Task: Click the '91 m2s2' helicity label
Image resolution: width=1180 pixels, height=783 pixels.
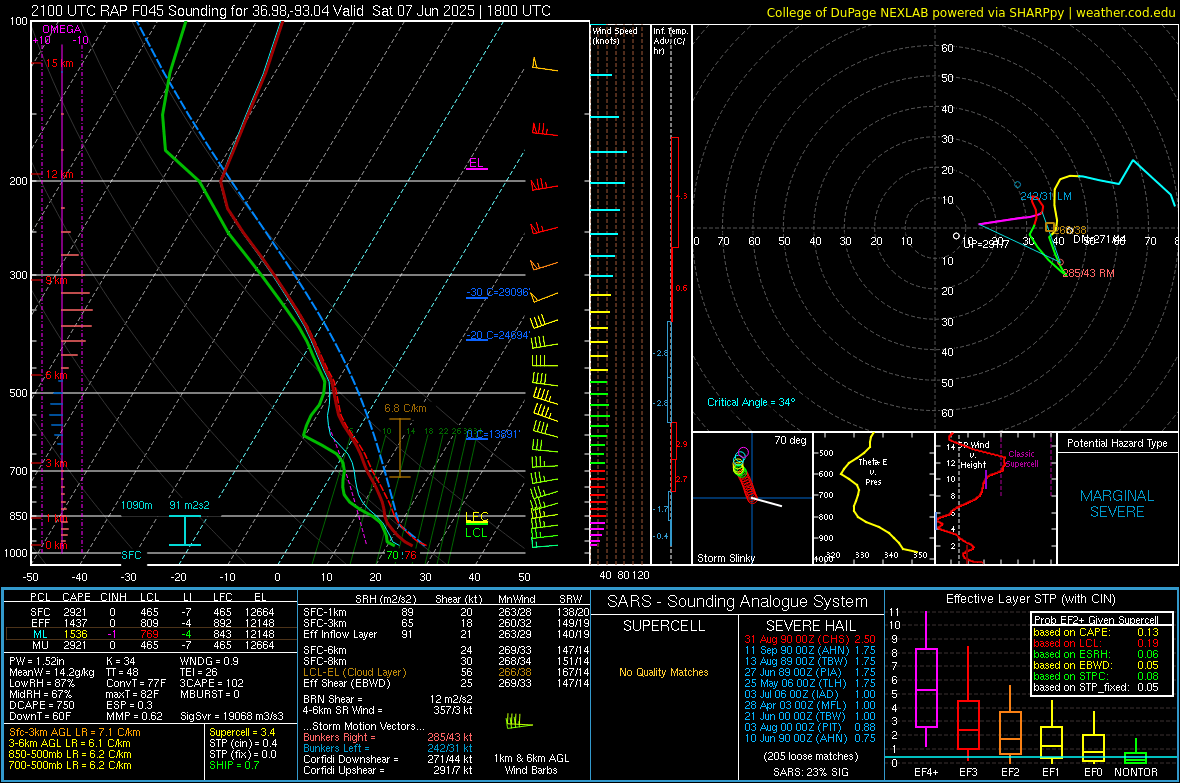Action: pyautogui.click(x=189, y=505)
